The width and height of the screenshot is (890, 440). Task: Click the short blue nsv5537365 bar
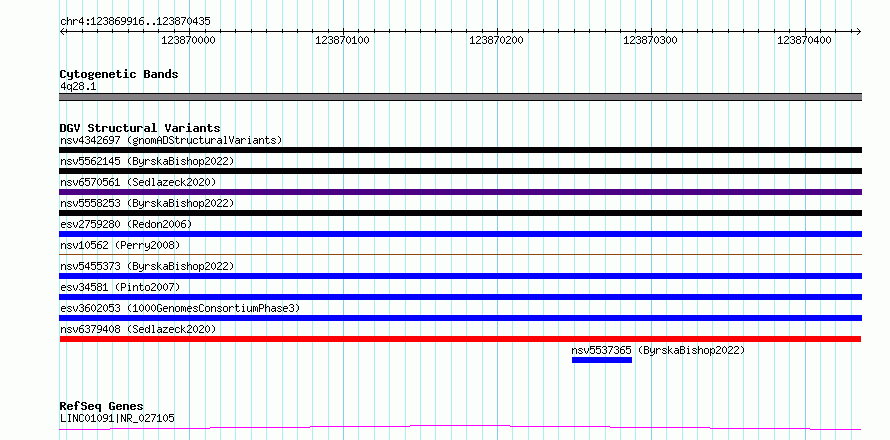coord(602,360)
